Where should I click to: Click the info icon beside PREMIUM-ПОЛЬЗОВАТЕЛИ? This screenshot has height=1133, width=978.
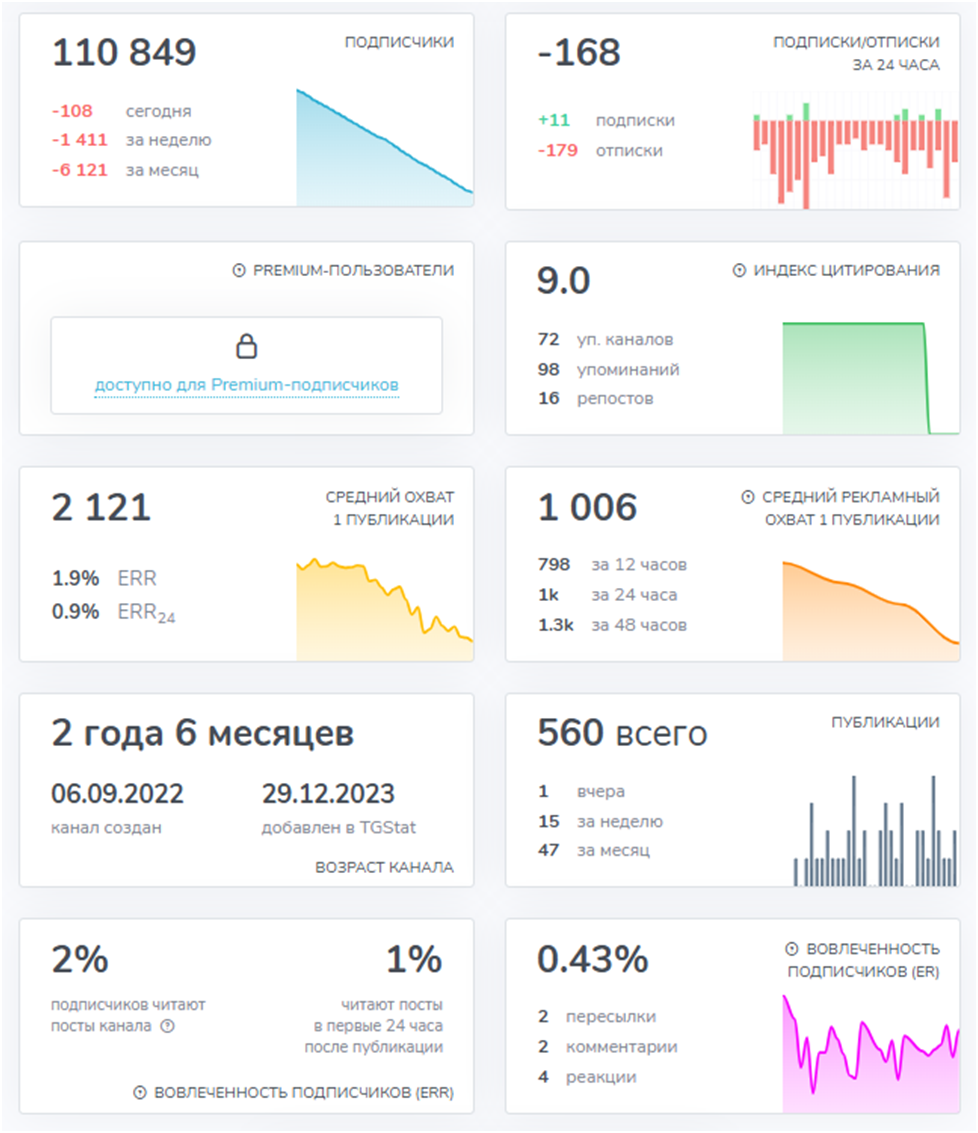point(238,271)
